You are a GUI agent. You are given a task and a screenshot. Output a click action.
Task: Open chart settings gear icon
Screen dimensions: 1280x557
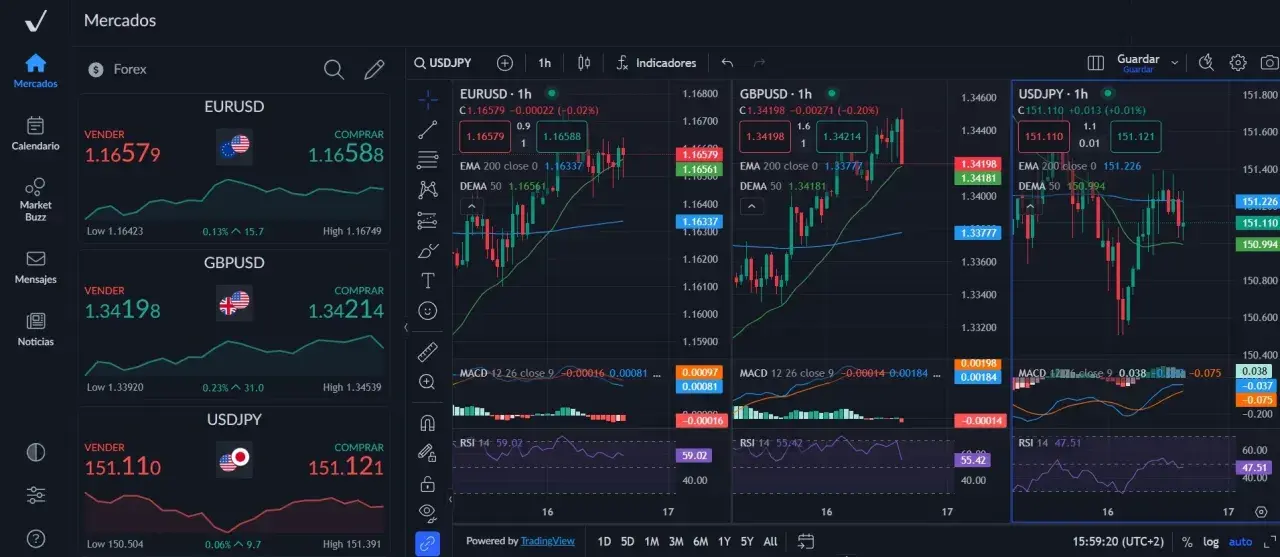1238,63
